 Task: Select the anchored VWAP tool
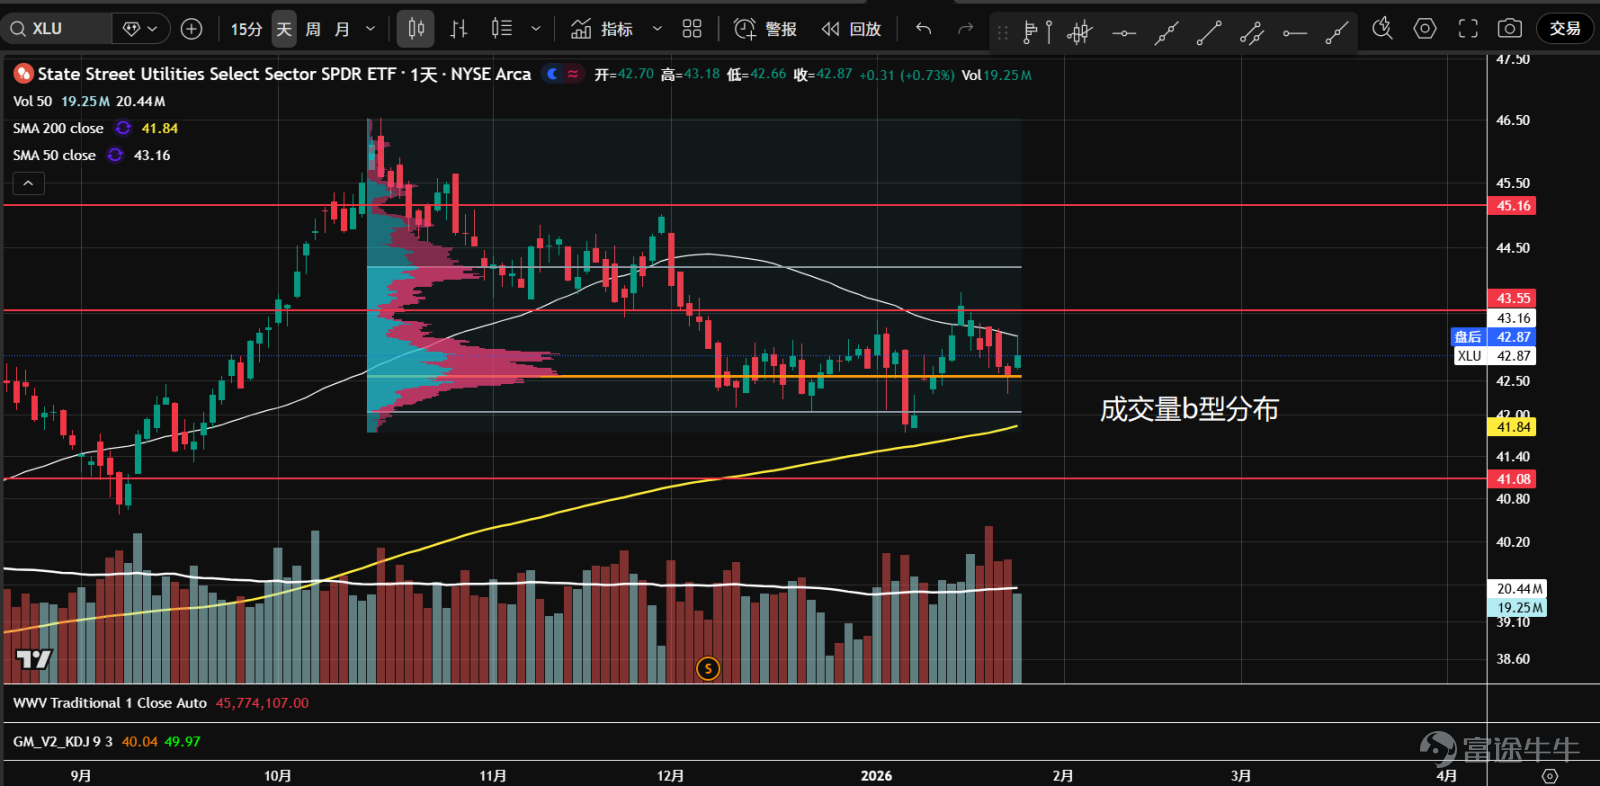[x=1079, y=33]
